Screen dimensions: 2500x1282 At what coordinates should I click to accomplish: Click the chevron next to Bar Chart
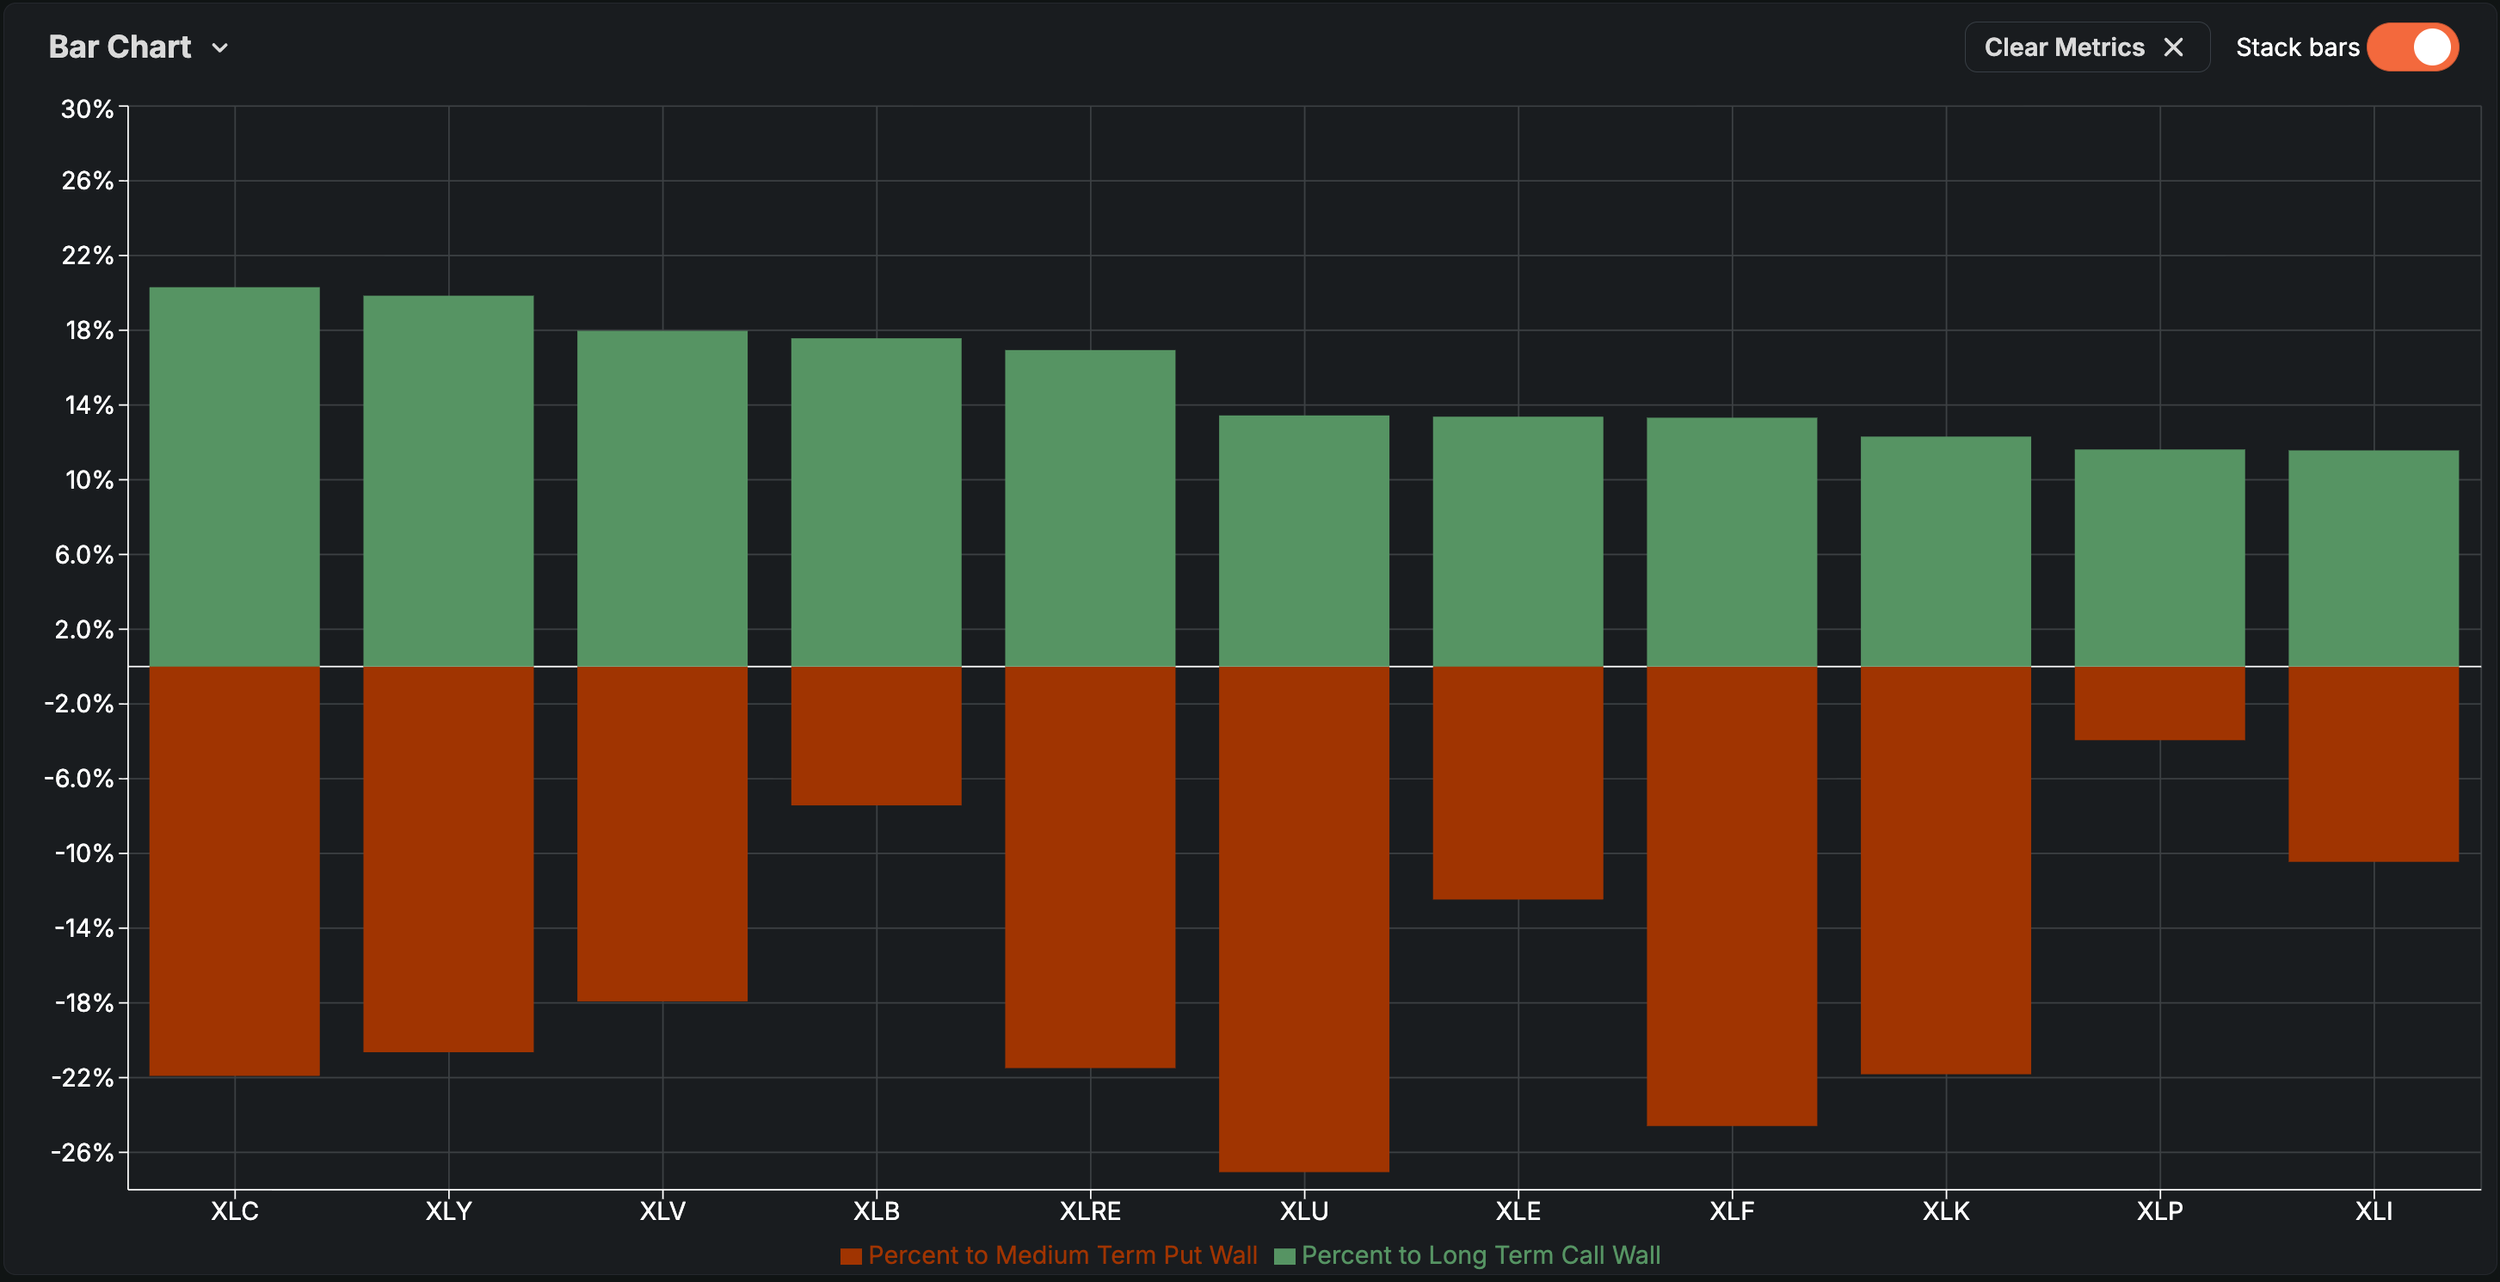coord(220,48)
